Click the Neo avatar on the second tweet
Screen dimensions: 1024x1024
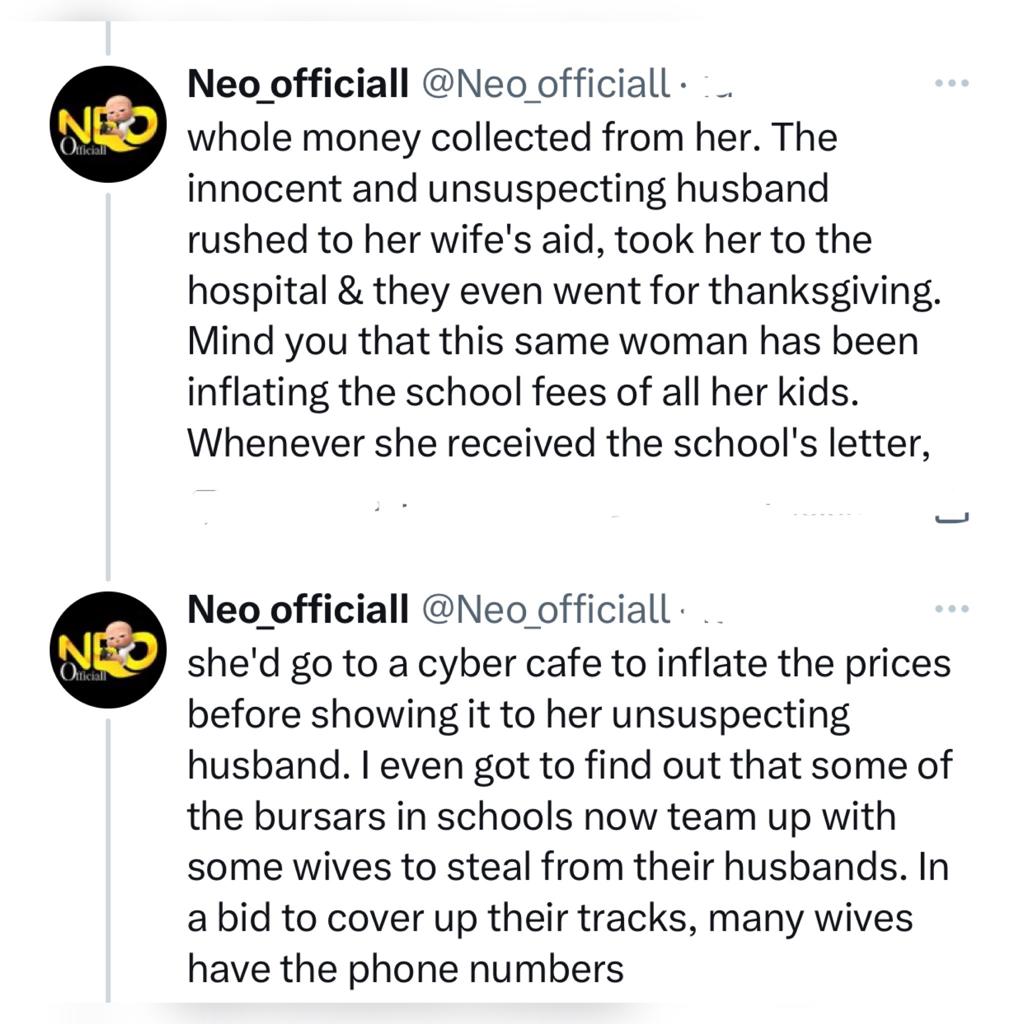[x=108, y=649]
